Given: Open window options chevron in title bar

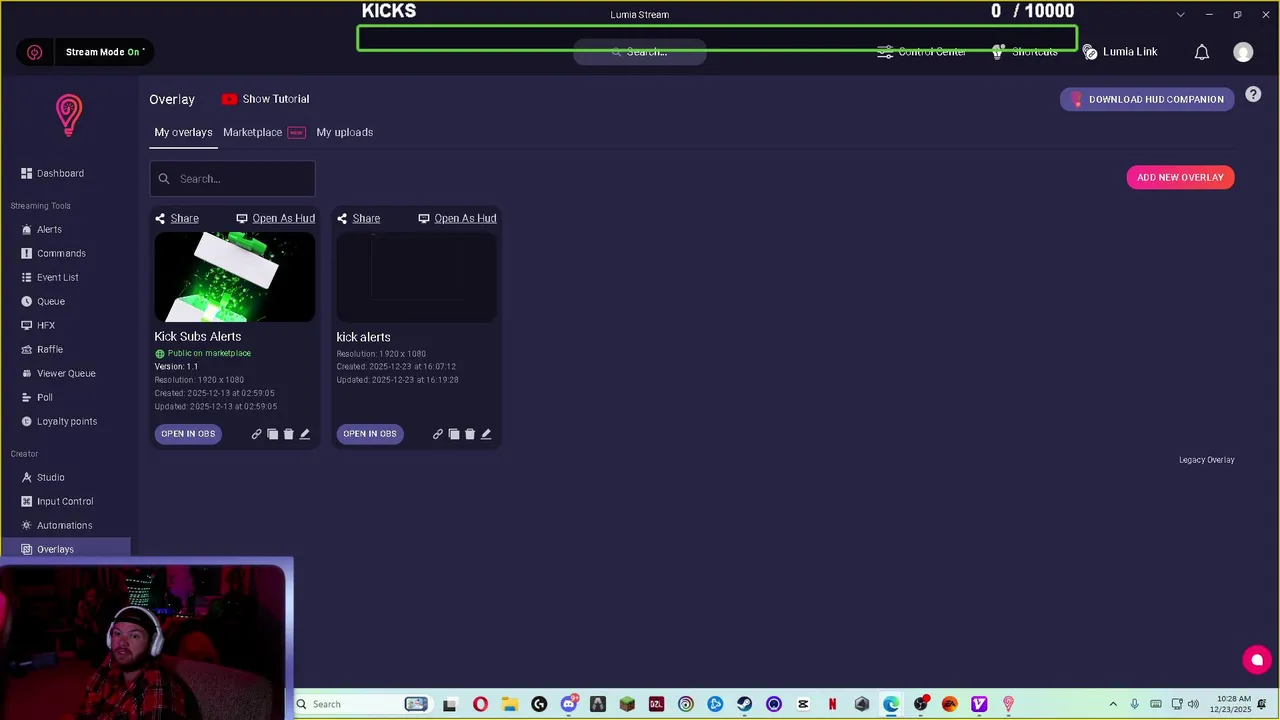Looking at the screenshot, I should click(1180, 15).
